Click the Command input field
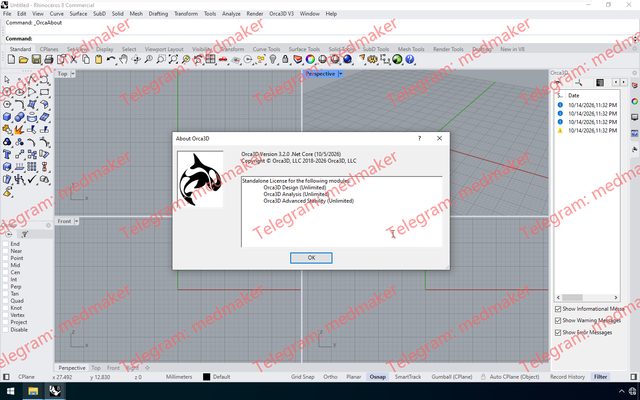Image resolution: width=640 pixels, height=400 pixels. [333, 39]
